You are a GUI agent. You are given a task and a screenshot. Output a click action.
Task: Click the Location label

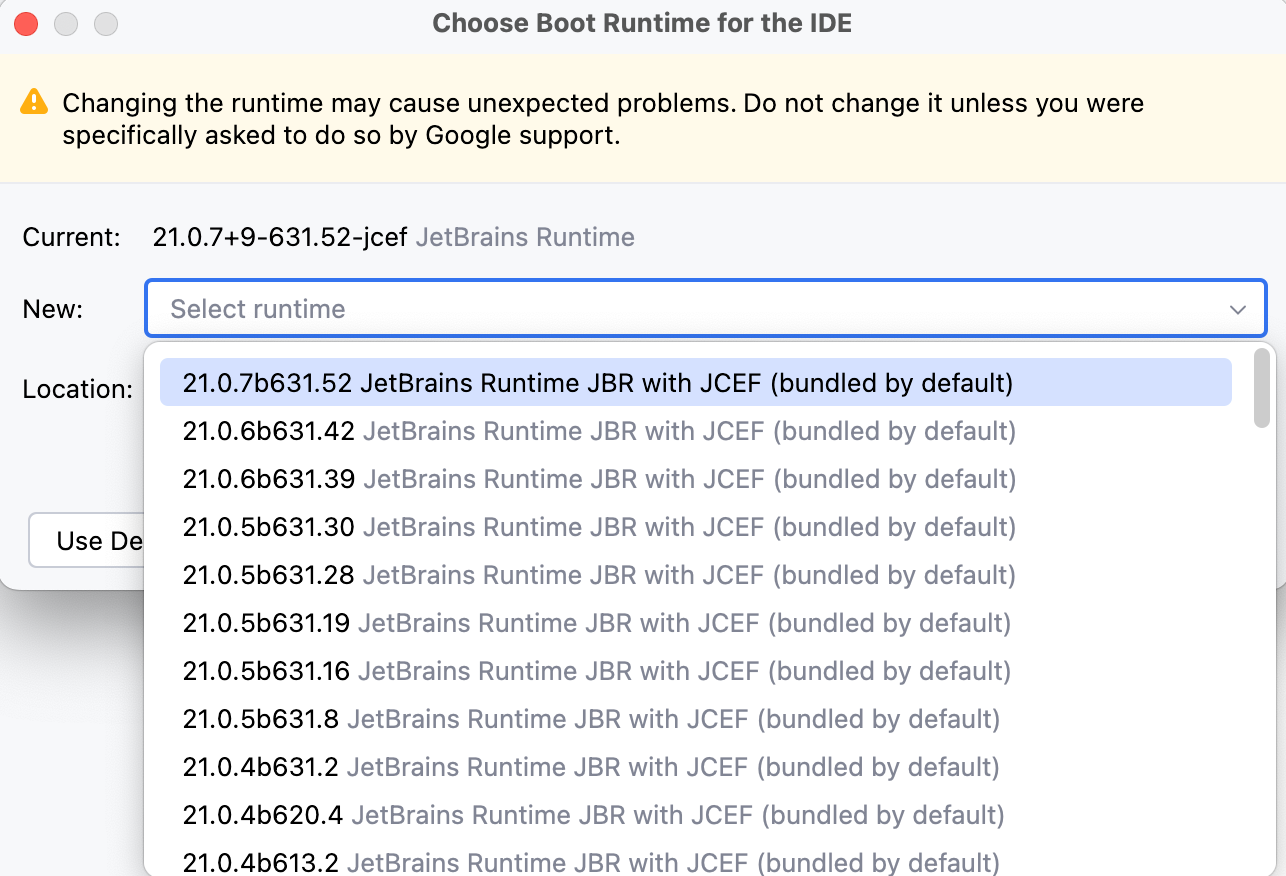[78, 389]
